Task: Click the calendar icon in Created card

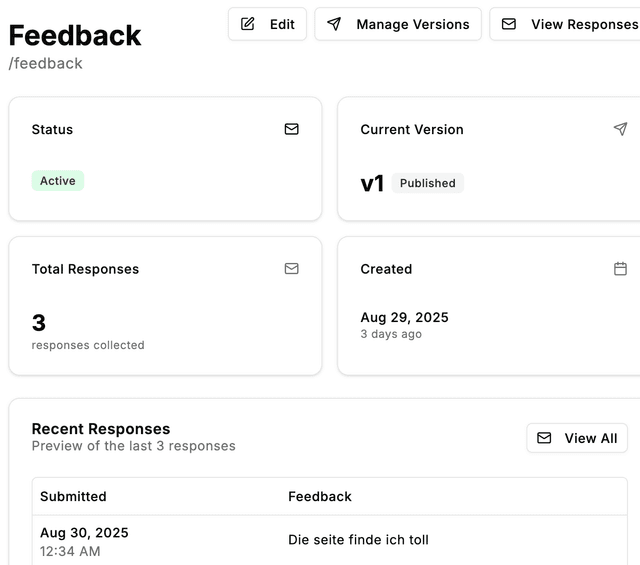Action: (620, 269)
